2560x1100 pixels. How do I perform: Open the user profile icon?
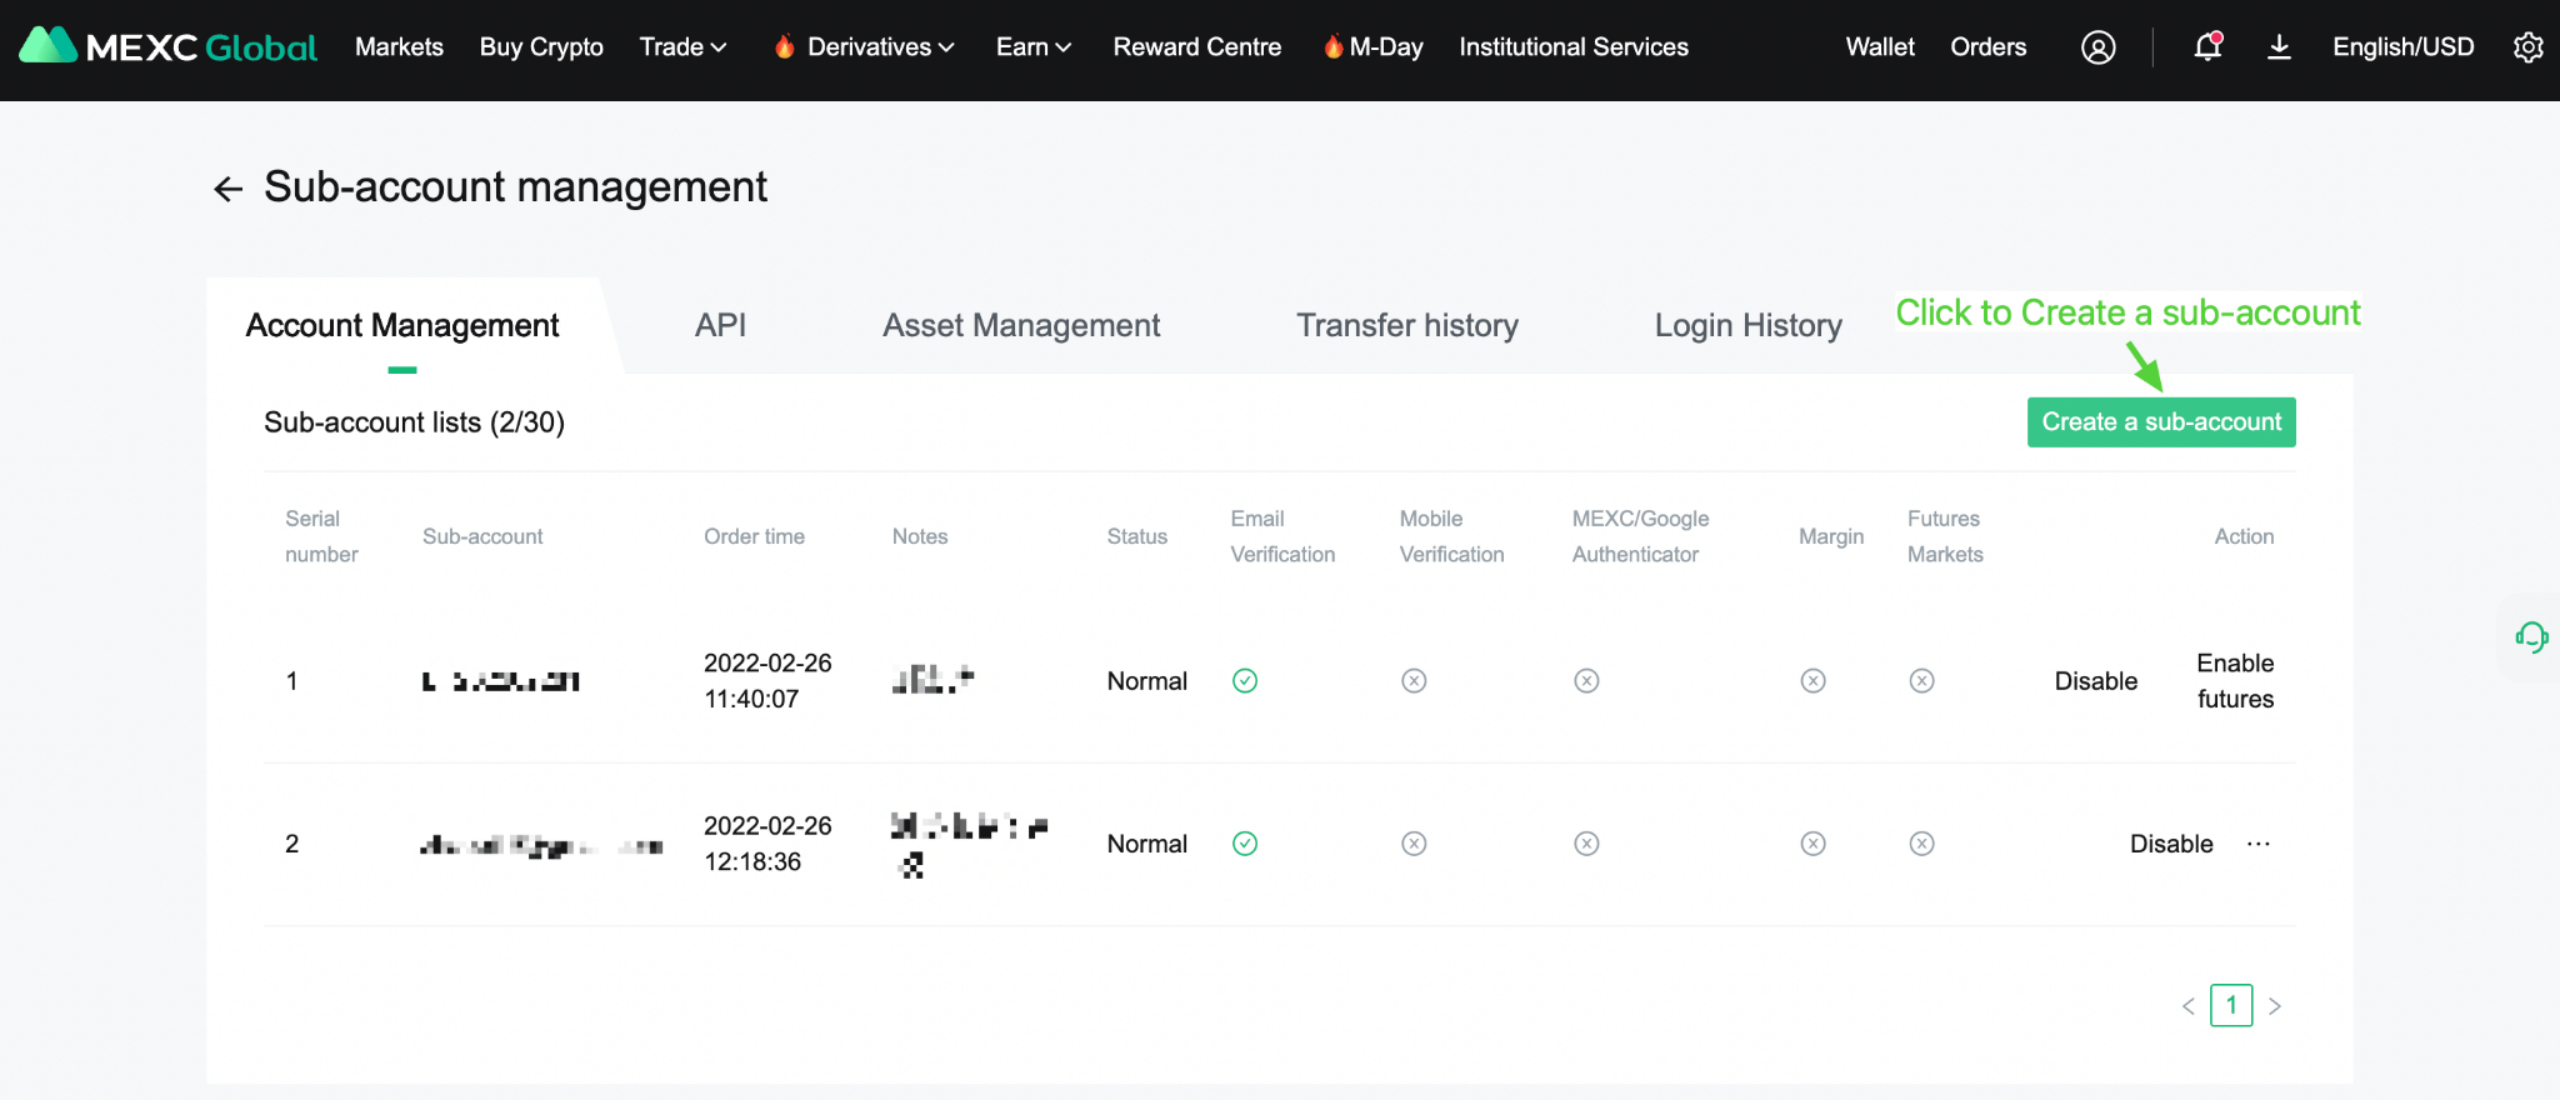tap(2097, 47)
